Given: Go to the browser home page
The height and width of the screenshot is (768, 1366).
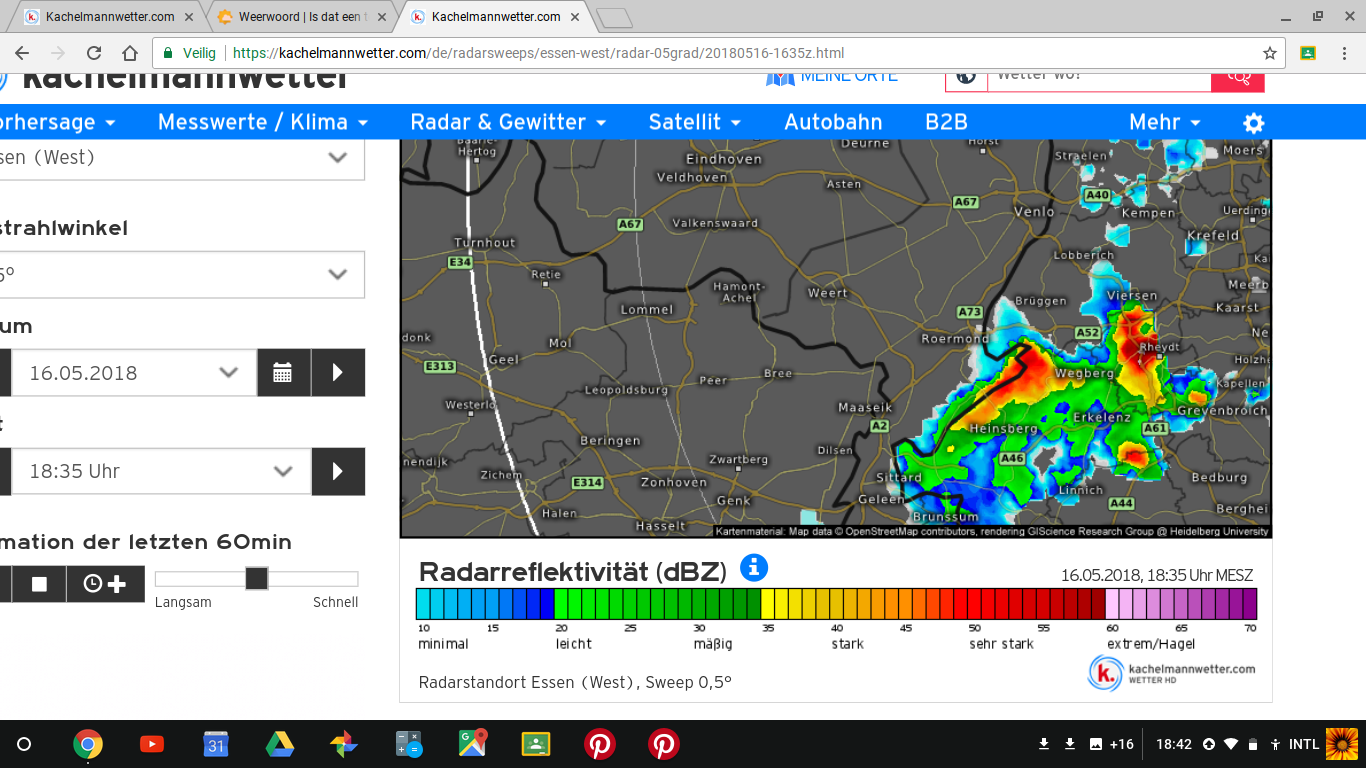Looking at the screenshot, I should coord(130,53).
